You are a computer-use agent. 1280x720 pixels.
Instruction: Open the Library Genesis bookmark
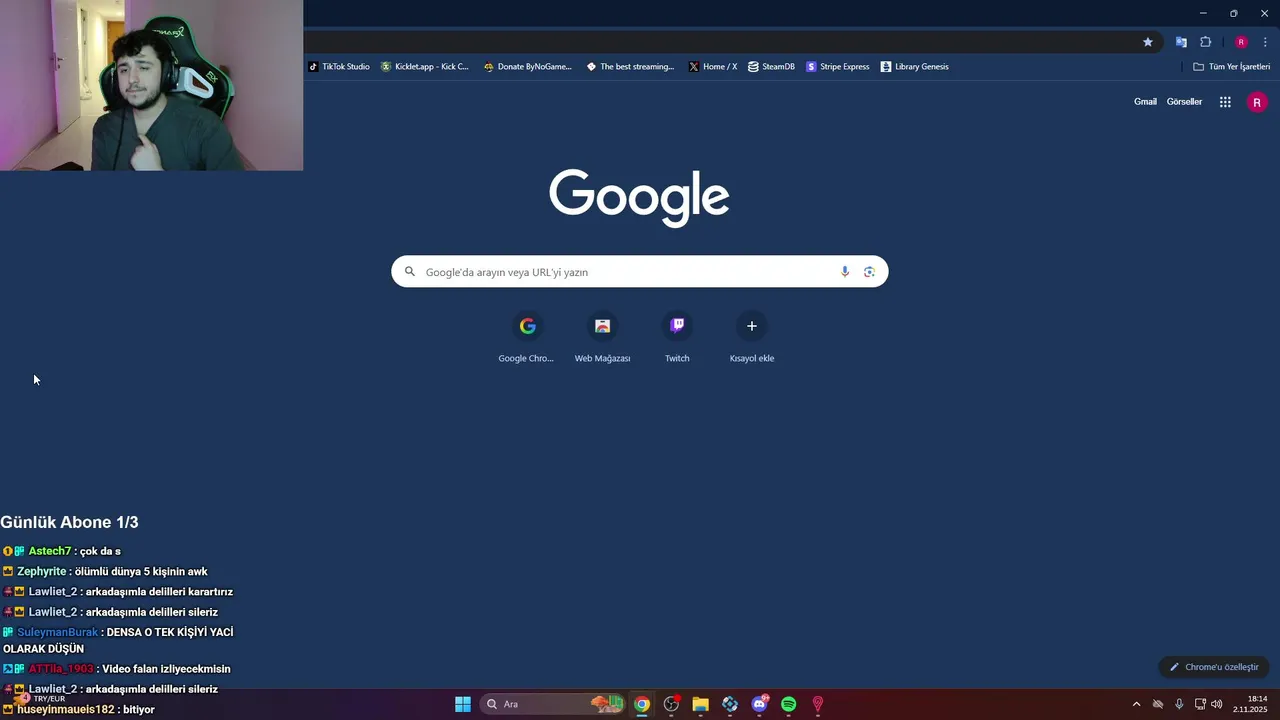click(915, 67)
